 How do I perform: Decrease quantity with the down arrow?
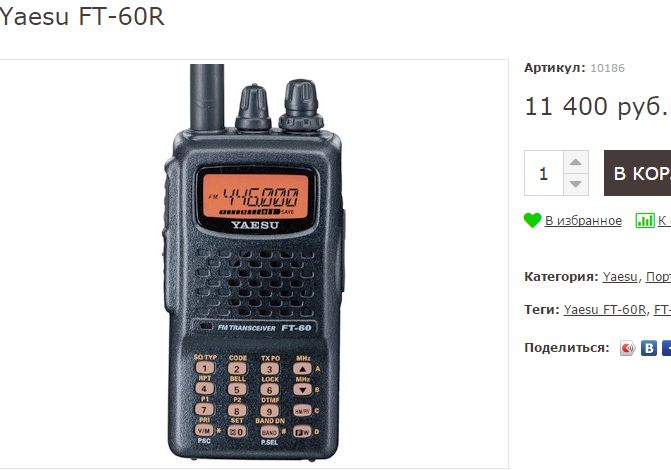tap(576, 184)
